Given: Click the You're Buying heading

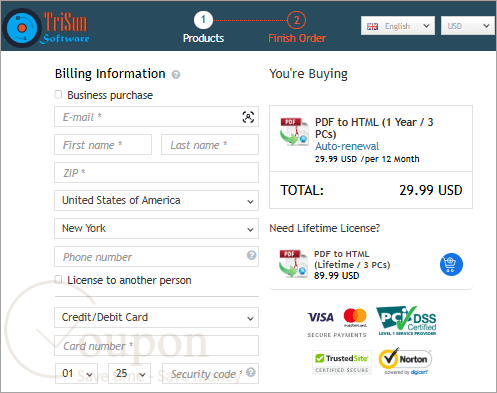Looking at the screenshot, I should click(308, 74).
